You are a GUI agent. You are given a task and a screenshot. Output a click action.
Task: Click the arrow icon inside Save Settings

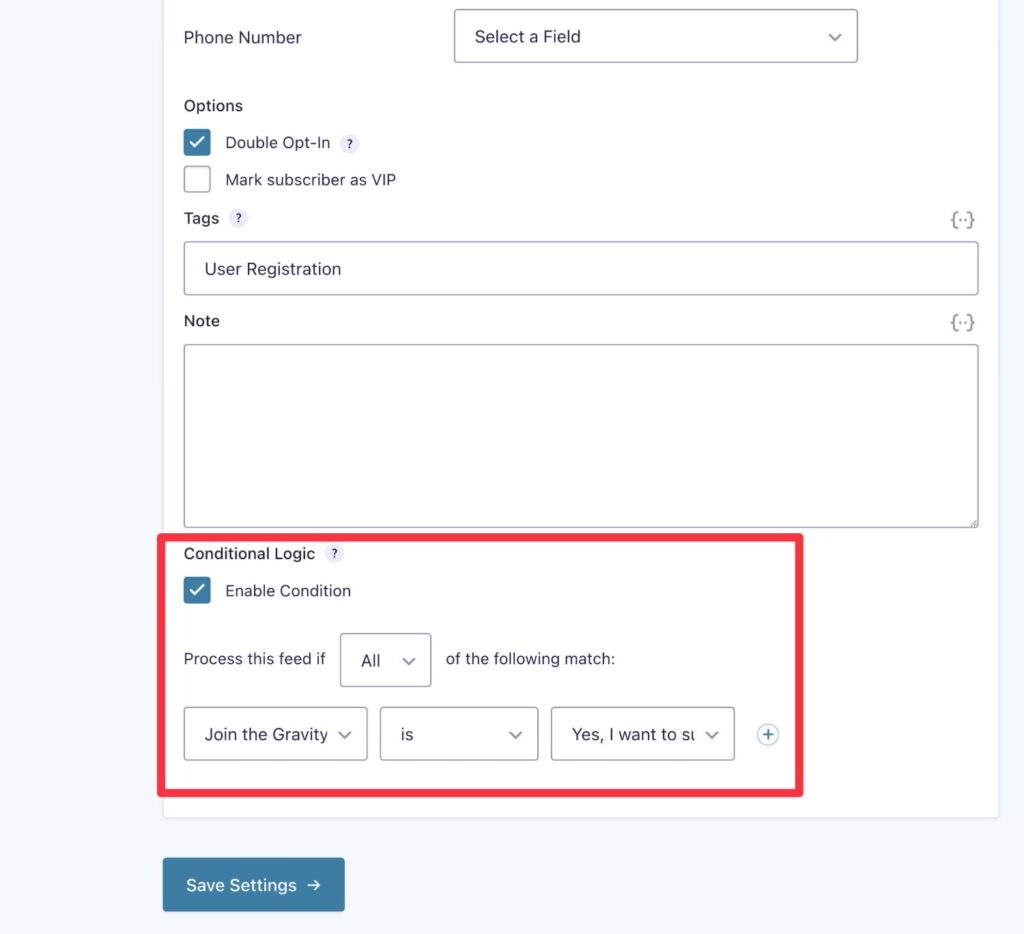[x=314, y=884]
